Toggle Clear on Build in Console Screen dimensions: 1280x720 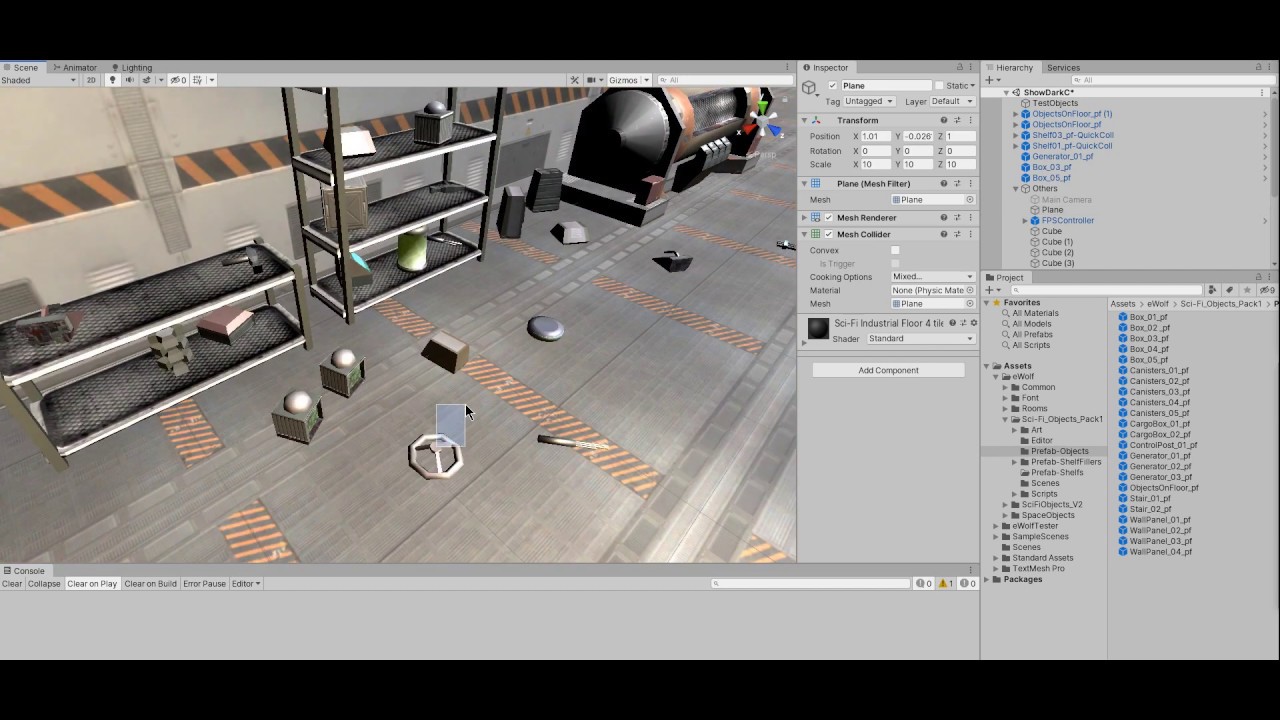coord(150,583)
